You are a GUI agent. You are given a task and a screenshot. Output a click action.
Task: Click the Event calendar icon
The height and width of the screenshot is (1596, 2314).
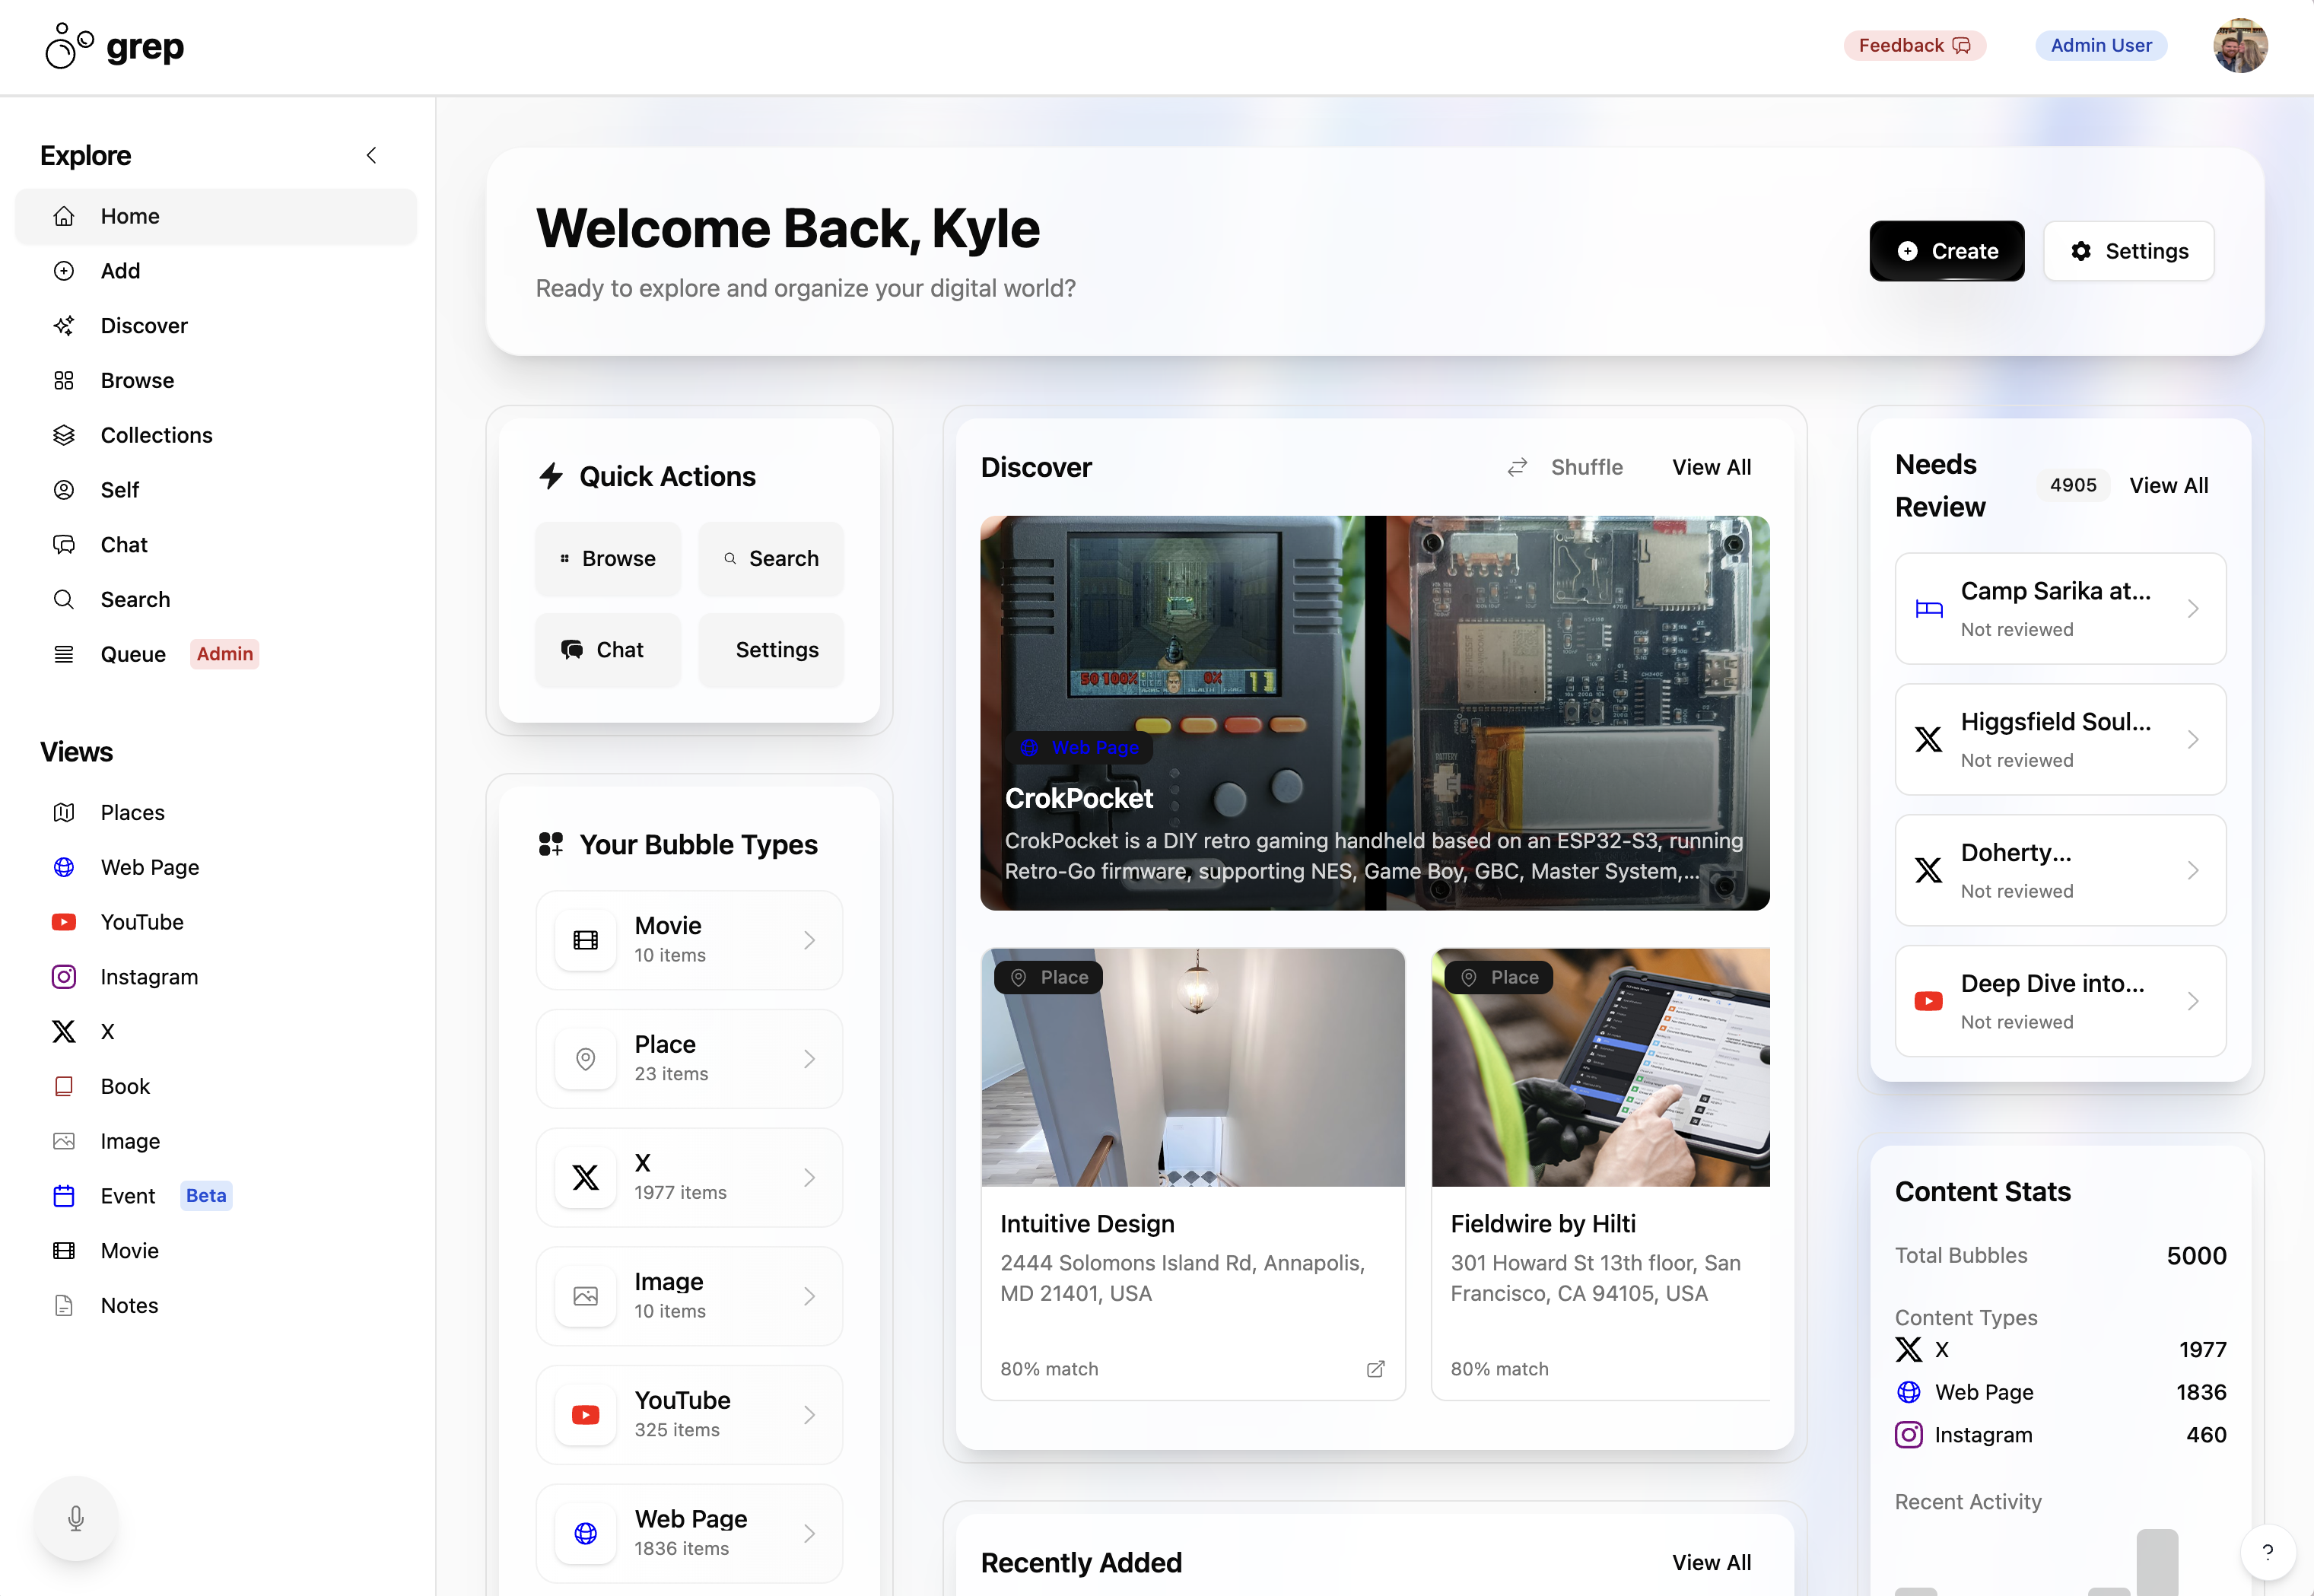pos(64,1196)
